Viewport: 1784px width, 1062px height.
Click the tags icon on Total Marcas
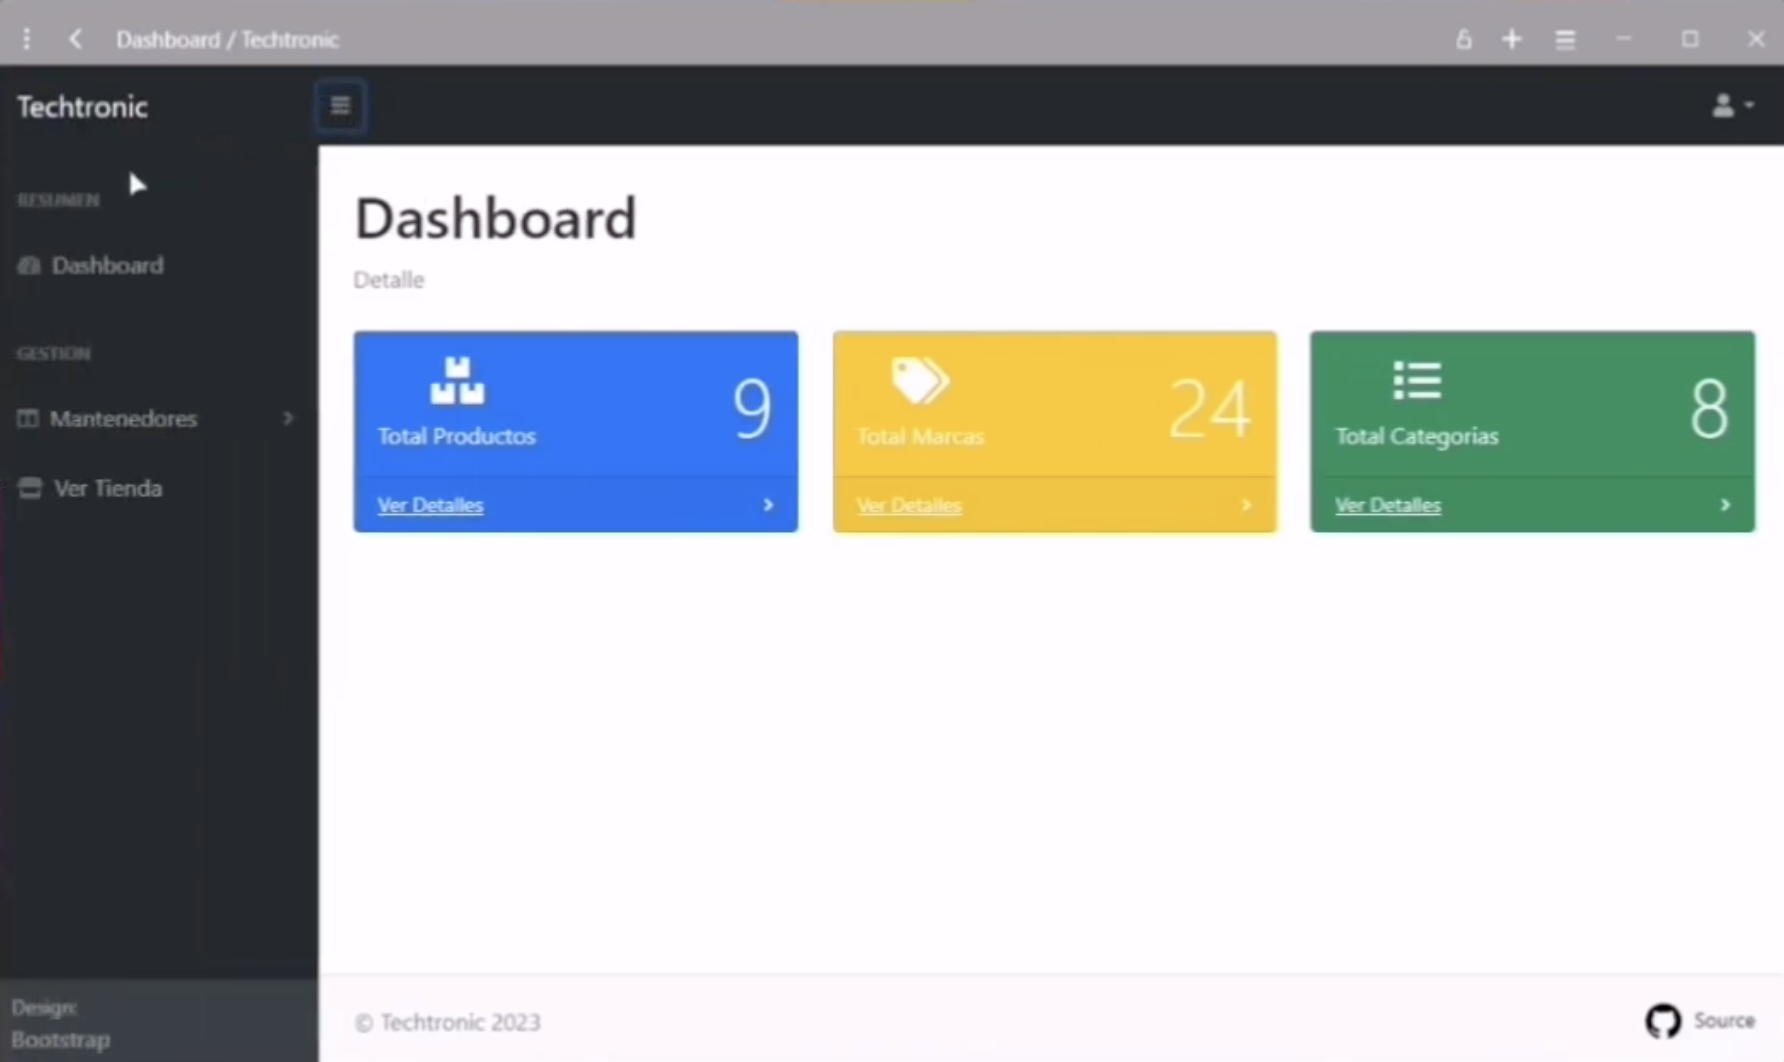(919, 381)
